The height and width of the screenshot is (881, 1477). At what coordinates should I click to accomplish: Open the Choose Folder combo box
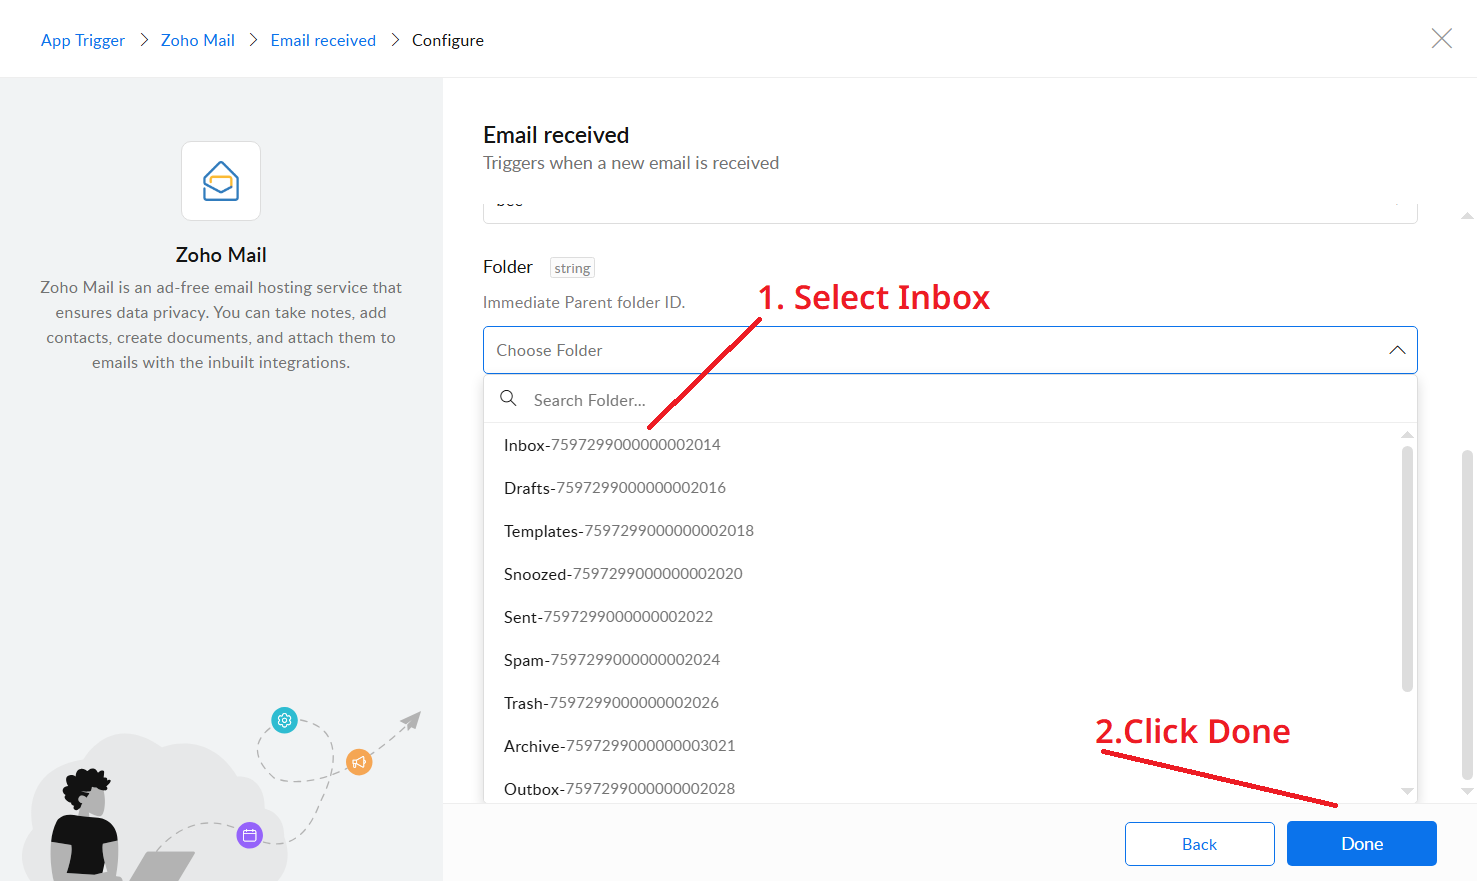(930, 350)
